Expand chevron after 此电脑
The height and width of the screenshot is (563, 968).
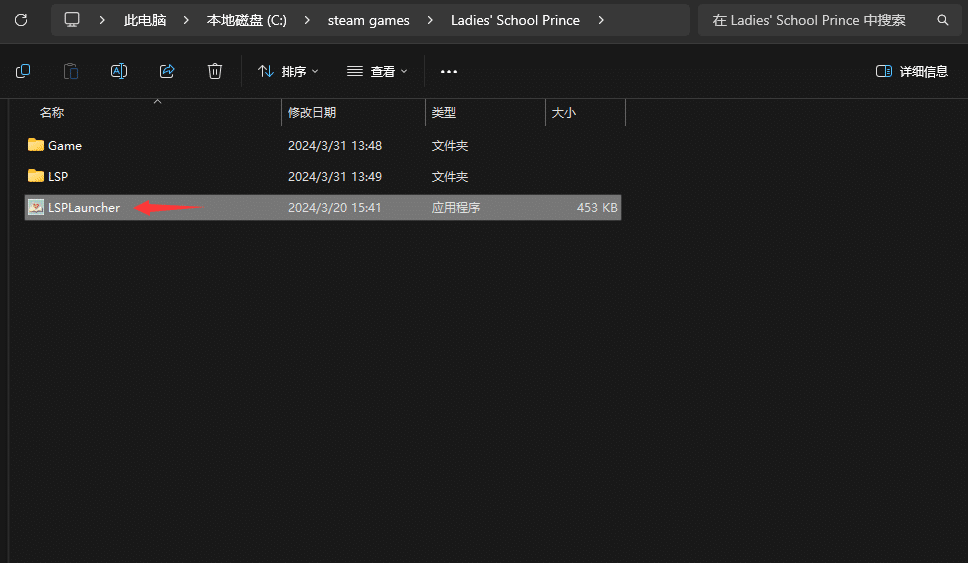point(186,20)
